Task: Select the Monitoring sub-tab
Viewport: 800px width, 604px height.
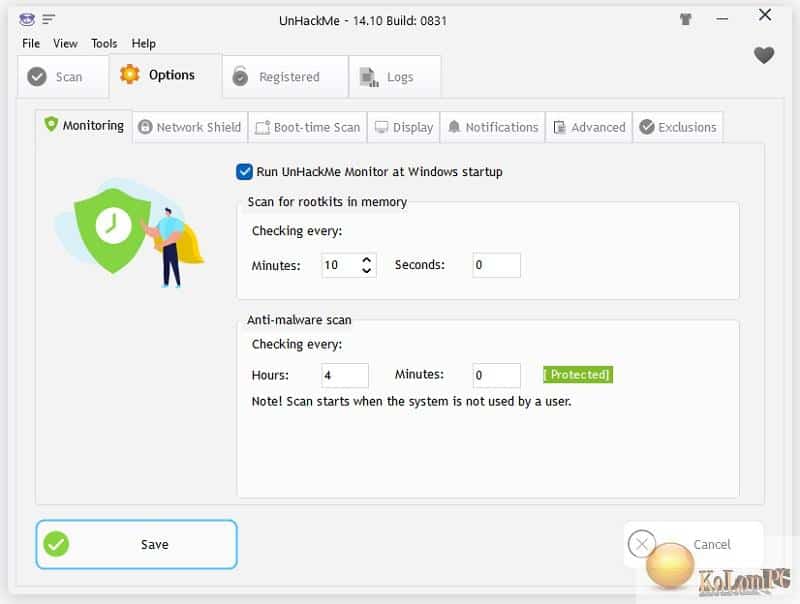Action: [85, 125]
